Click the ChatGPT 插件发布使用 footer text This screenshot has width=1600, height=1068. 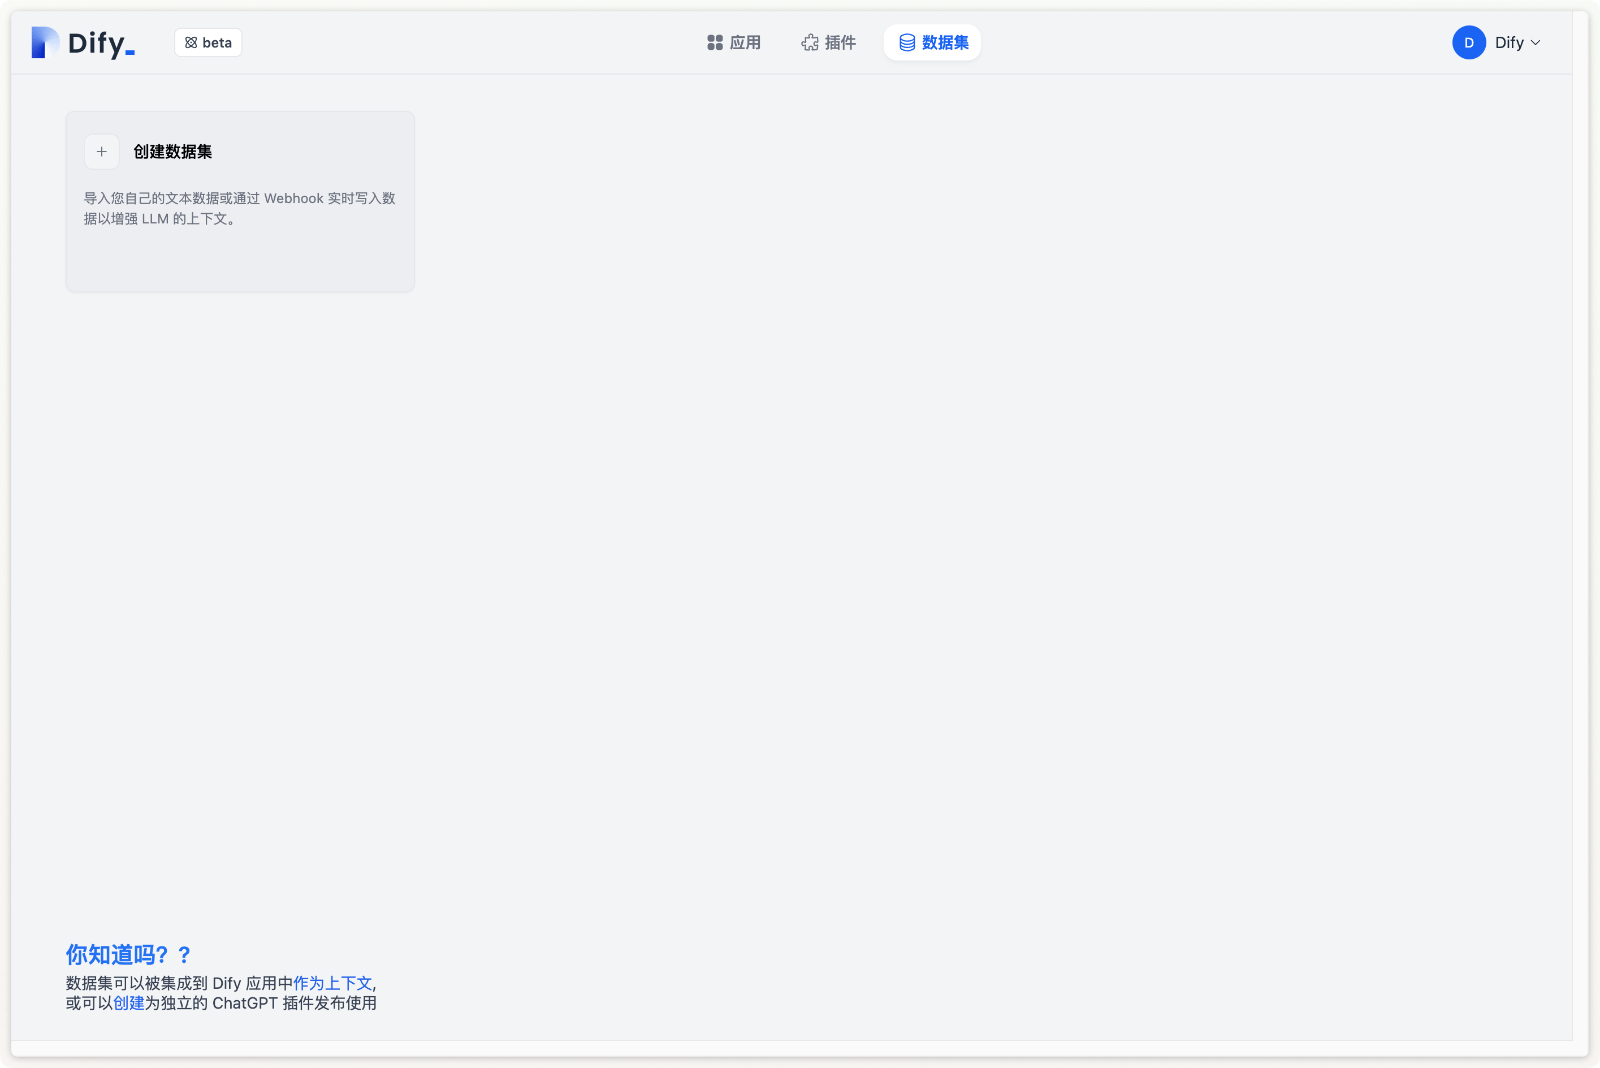294,1003
